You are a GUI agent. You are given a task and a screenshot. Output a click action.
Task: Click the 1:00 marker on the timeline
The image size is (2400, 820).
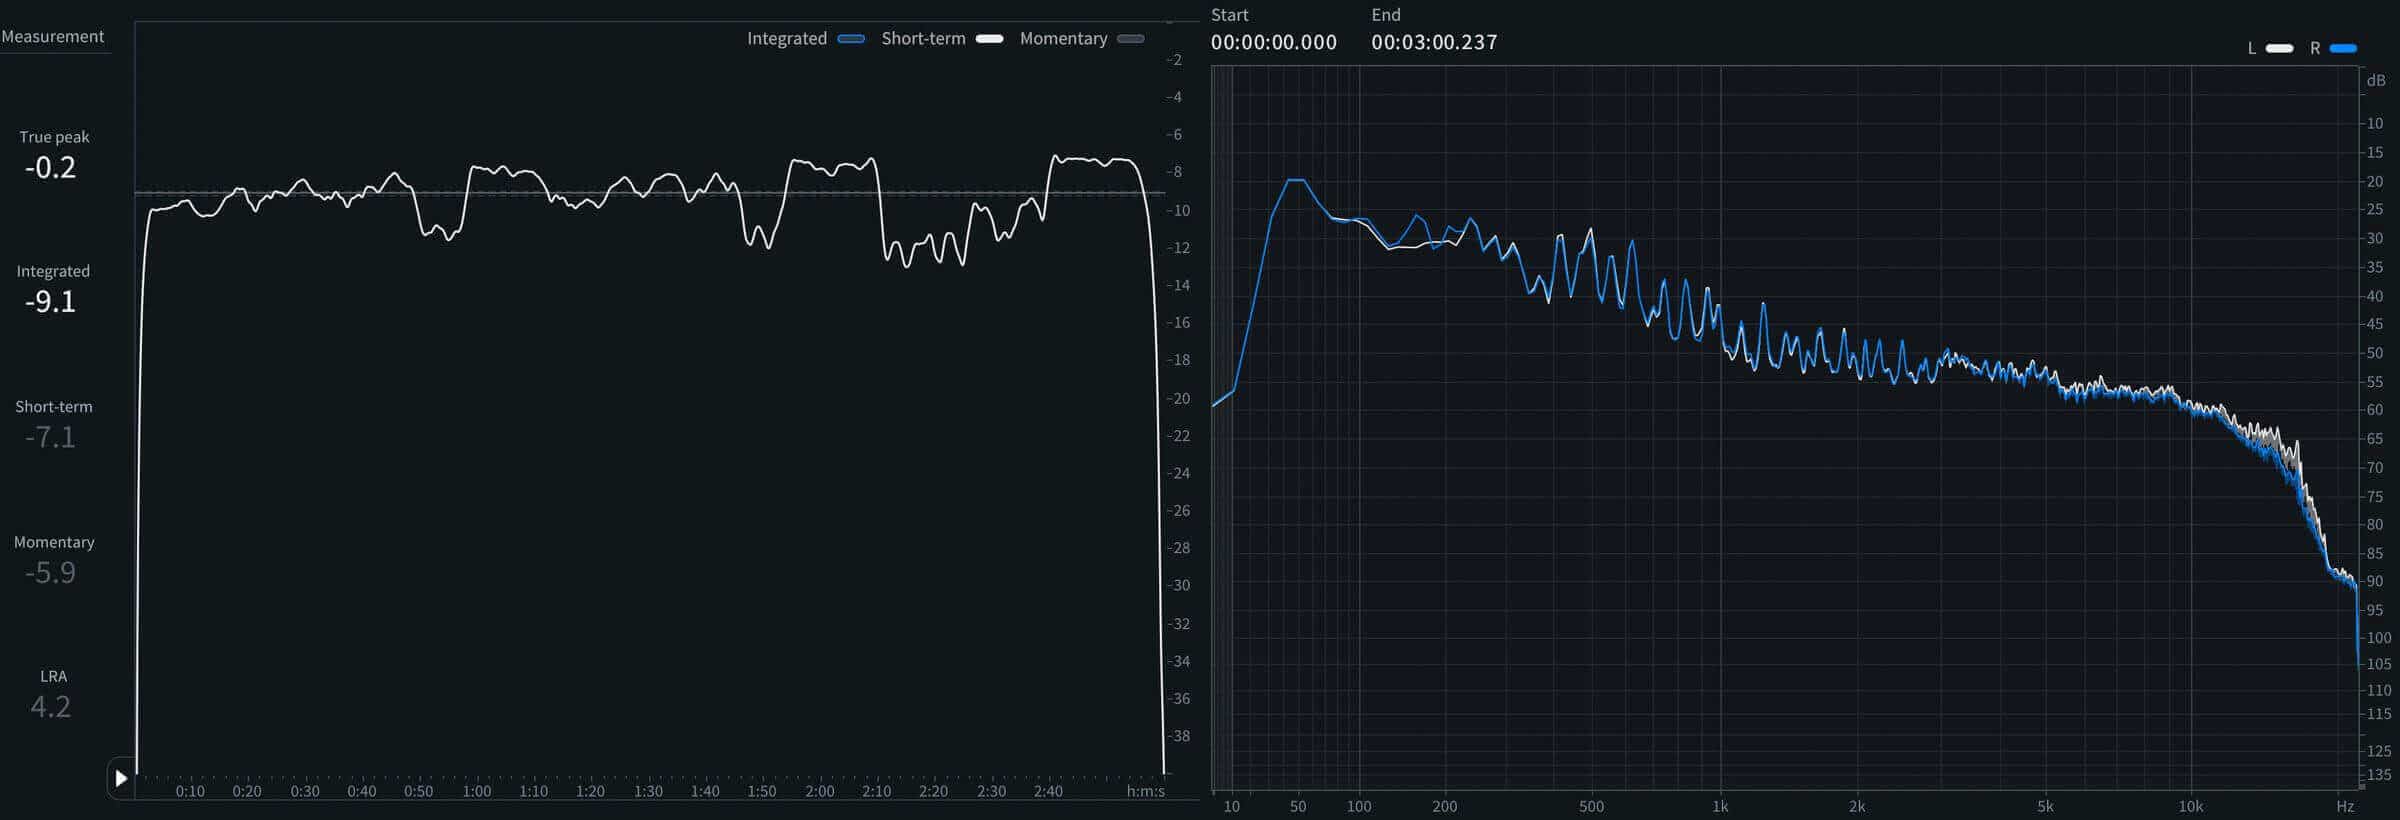point(477,791)
